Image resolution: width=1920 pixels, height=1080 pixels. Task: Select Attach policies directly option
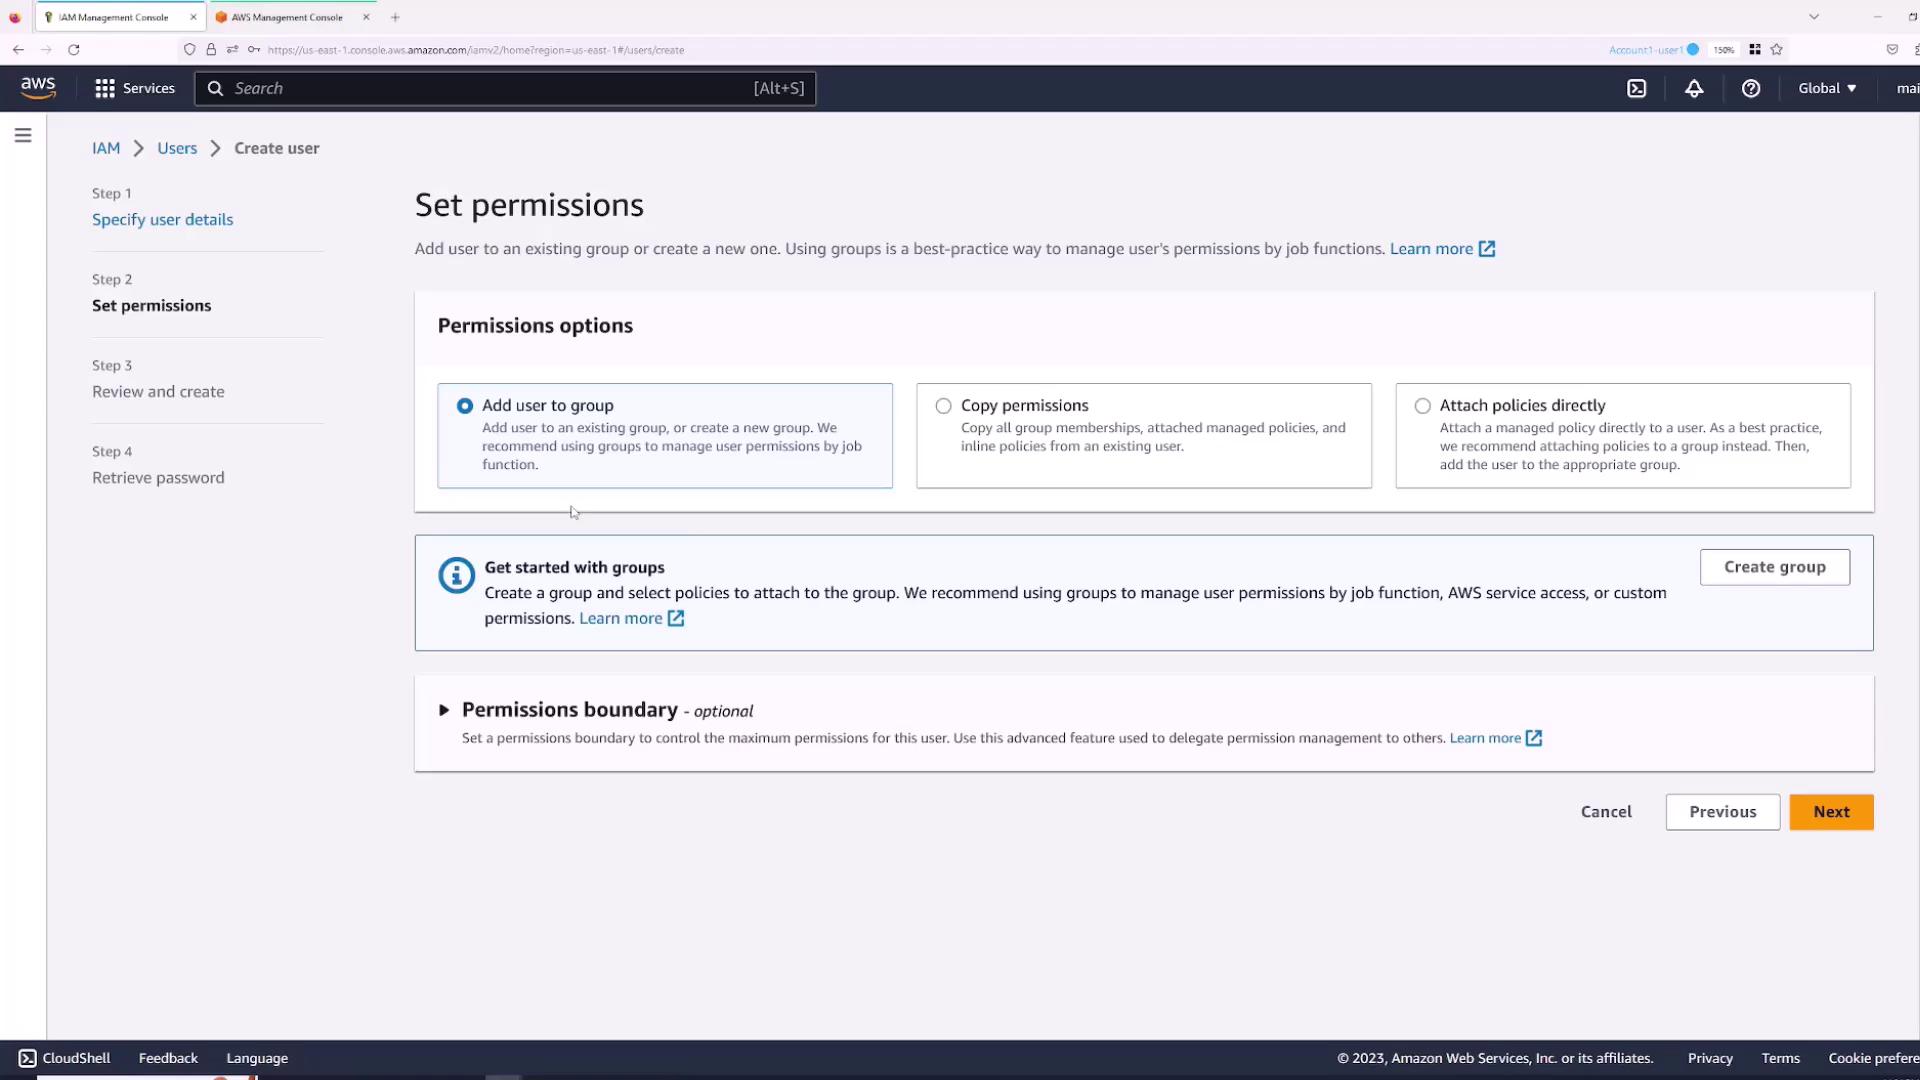pyautogui.click(x=1422, y=406)
